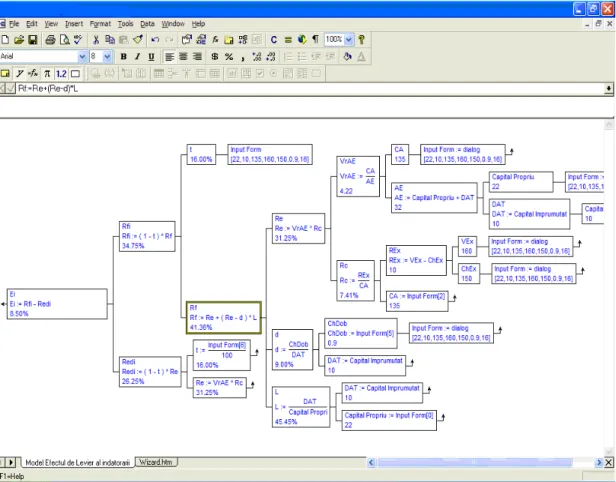Viewport: 616px width, 482px height.
Task: Expand the formula bar dropdown arrow
Action: (x=608, y=89)
